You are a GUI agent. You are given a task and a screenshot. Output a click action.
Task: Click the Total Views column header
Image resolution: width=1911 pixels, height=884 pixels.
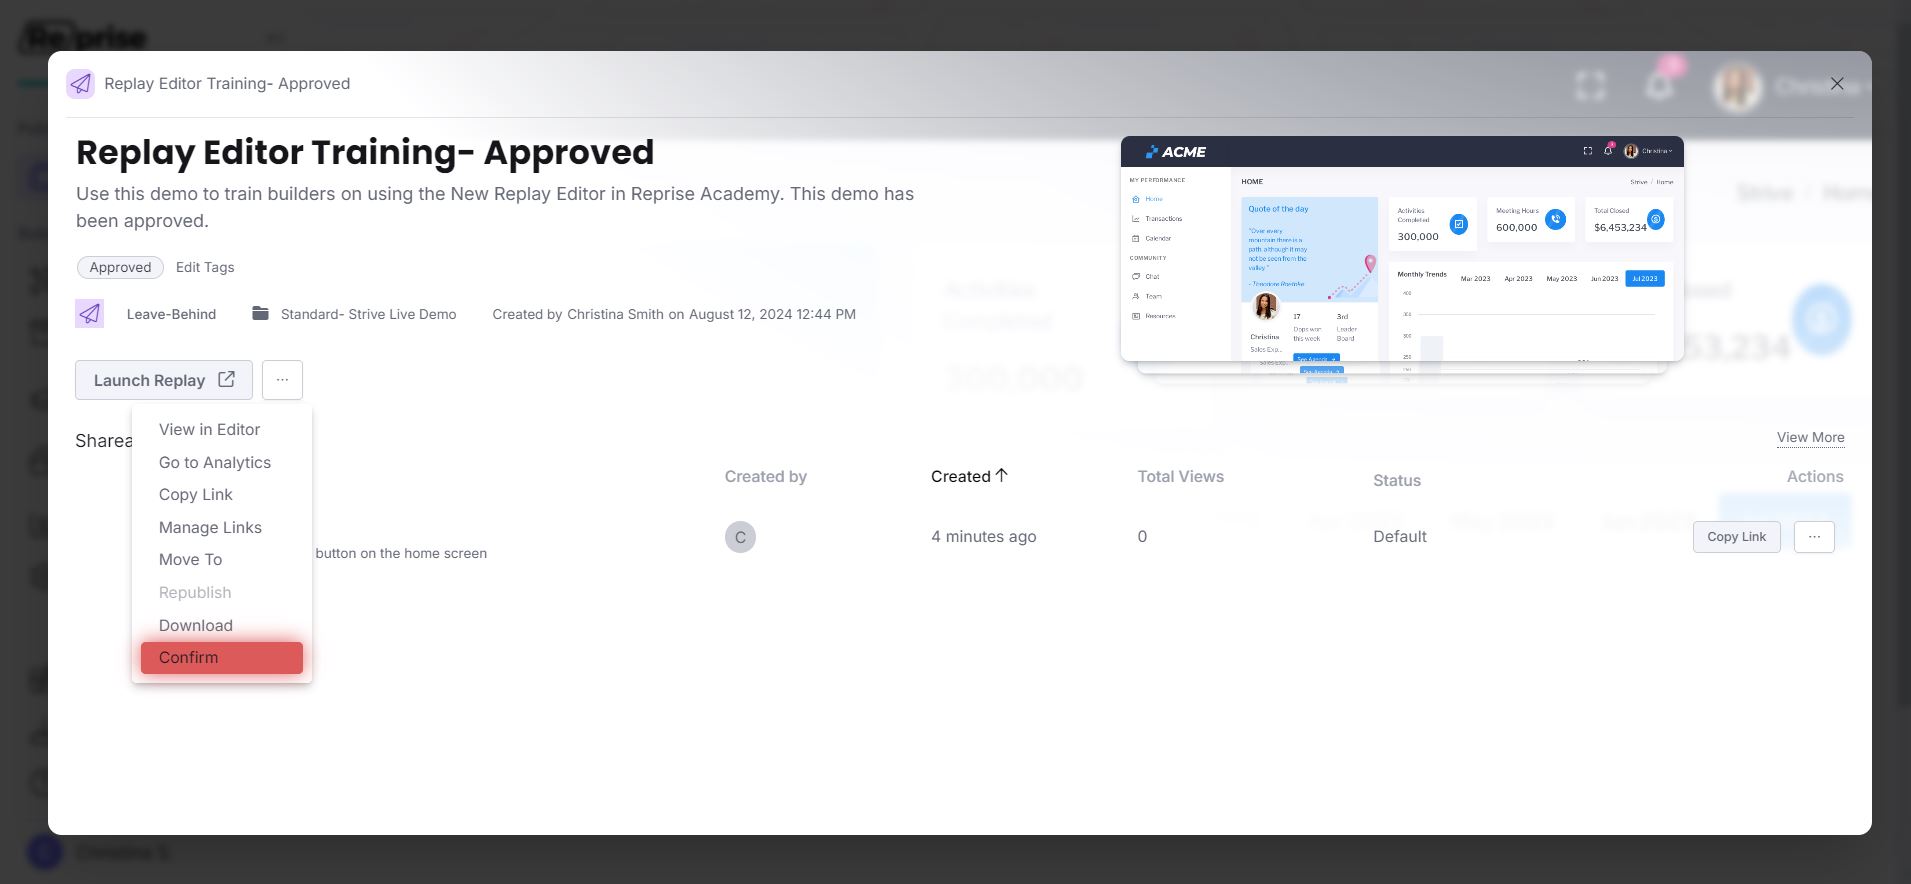pos(1180,477)
